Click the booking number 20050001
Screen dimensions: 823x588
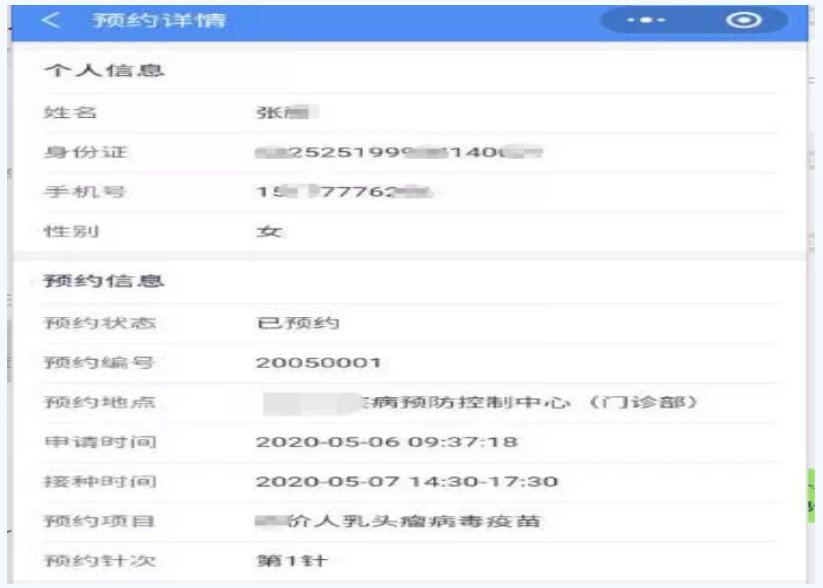[319, 363]
